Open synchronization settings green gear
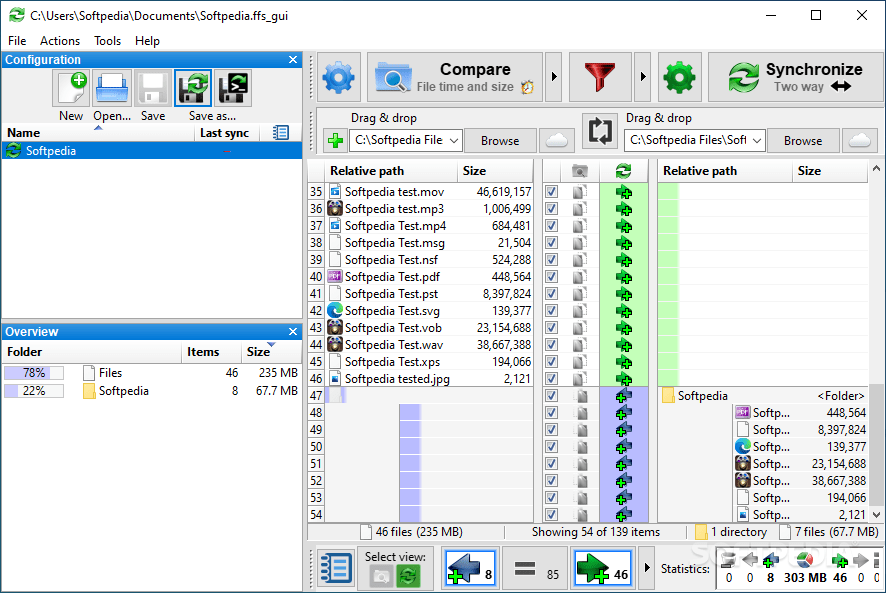The height and width of the screenshot is (593, 886). 679,77
